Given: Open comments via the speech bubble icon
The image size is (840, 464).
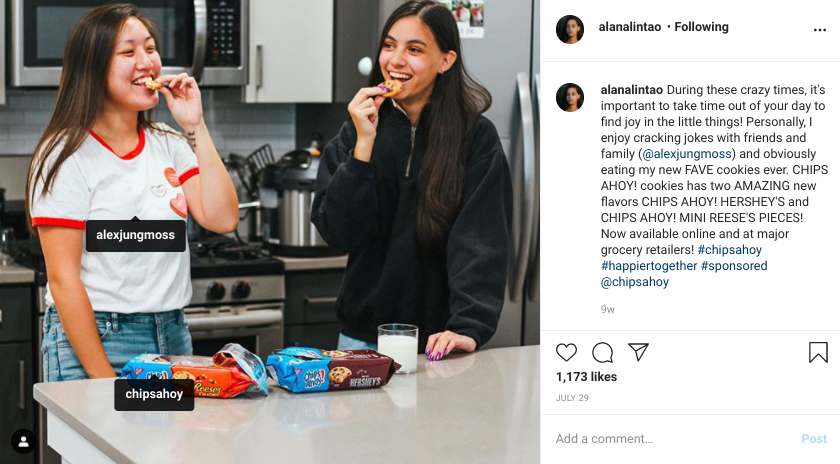Looking at the screenshot, I should (603, 353).
